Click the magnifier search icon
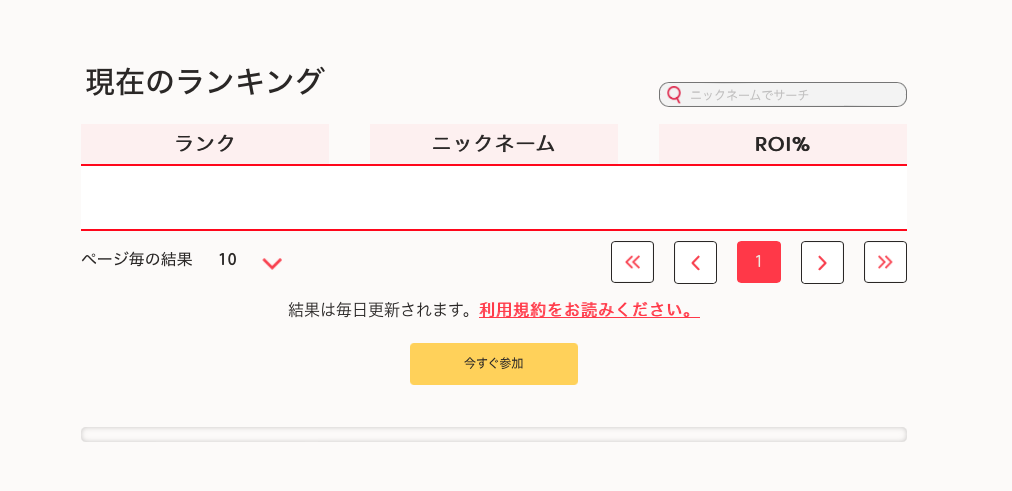 coord(674,95)
